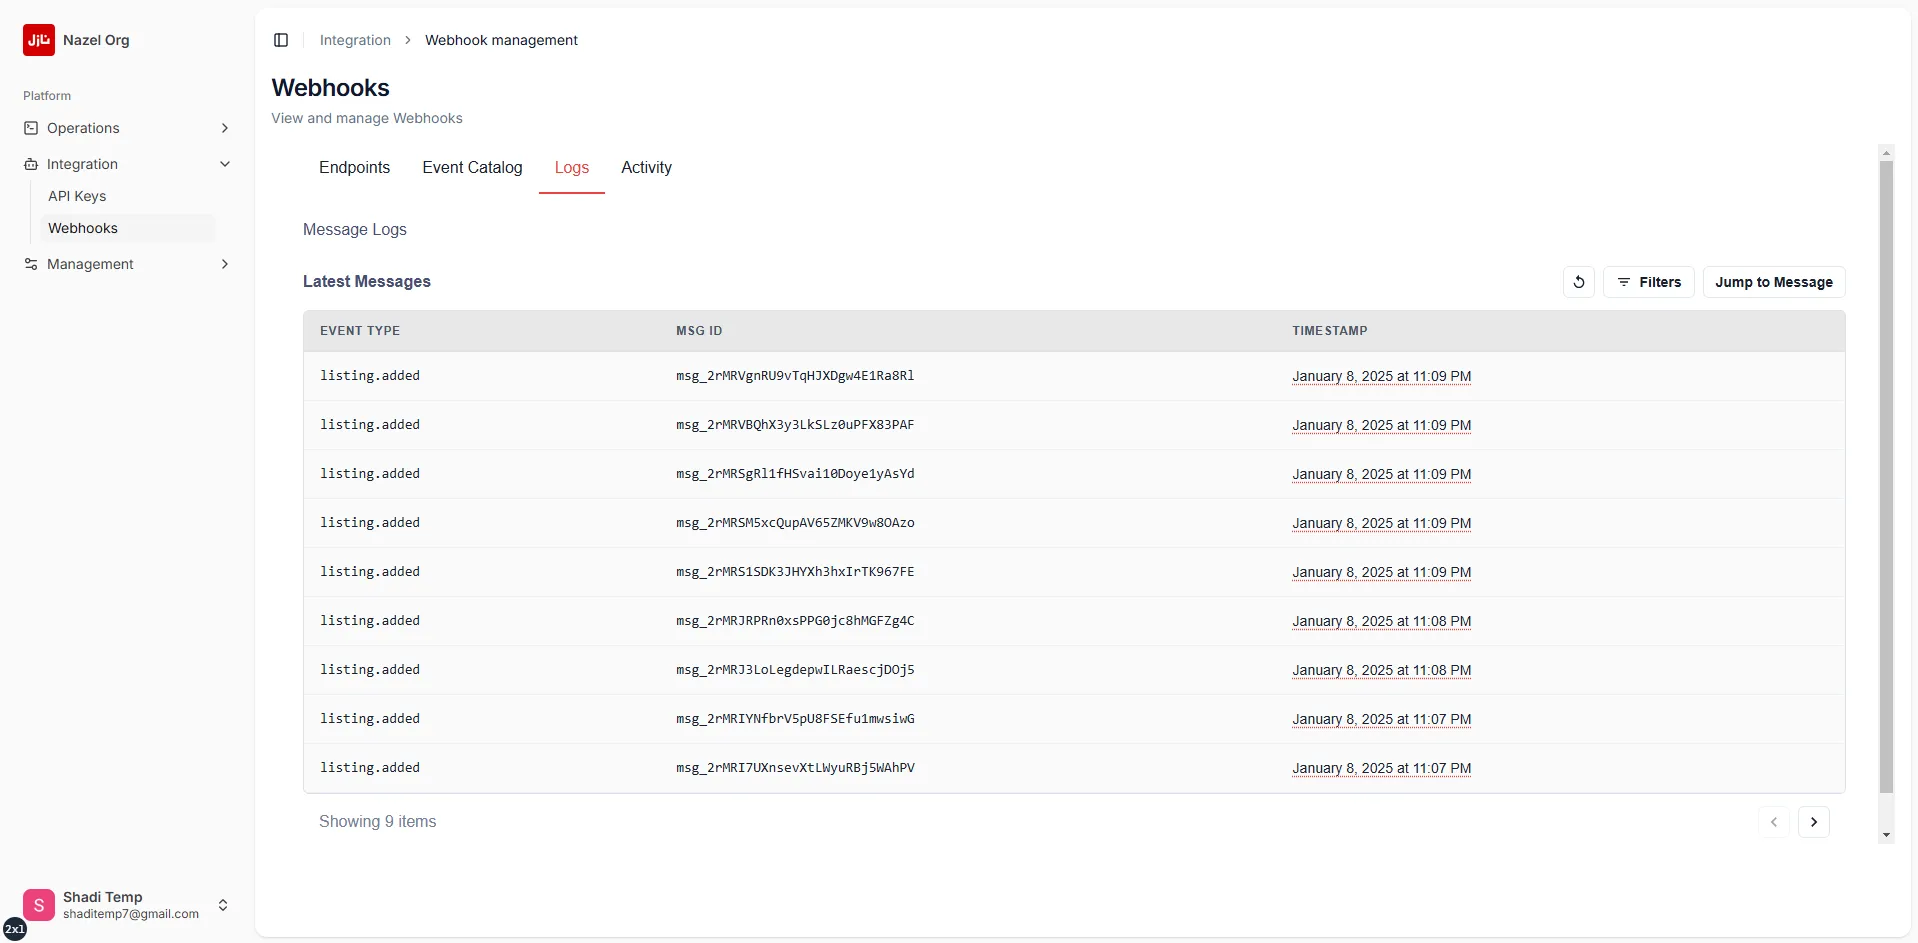Click the Jump to Message button
The height and width of the screenshot is (943, 1918).
coord(1773,281)
